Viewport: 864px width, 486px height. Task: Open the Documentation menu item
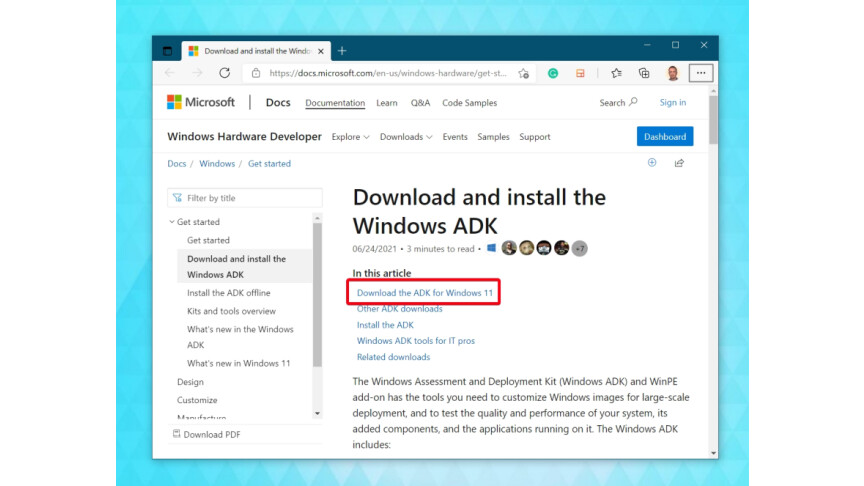335,102
